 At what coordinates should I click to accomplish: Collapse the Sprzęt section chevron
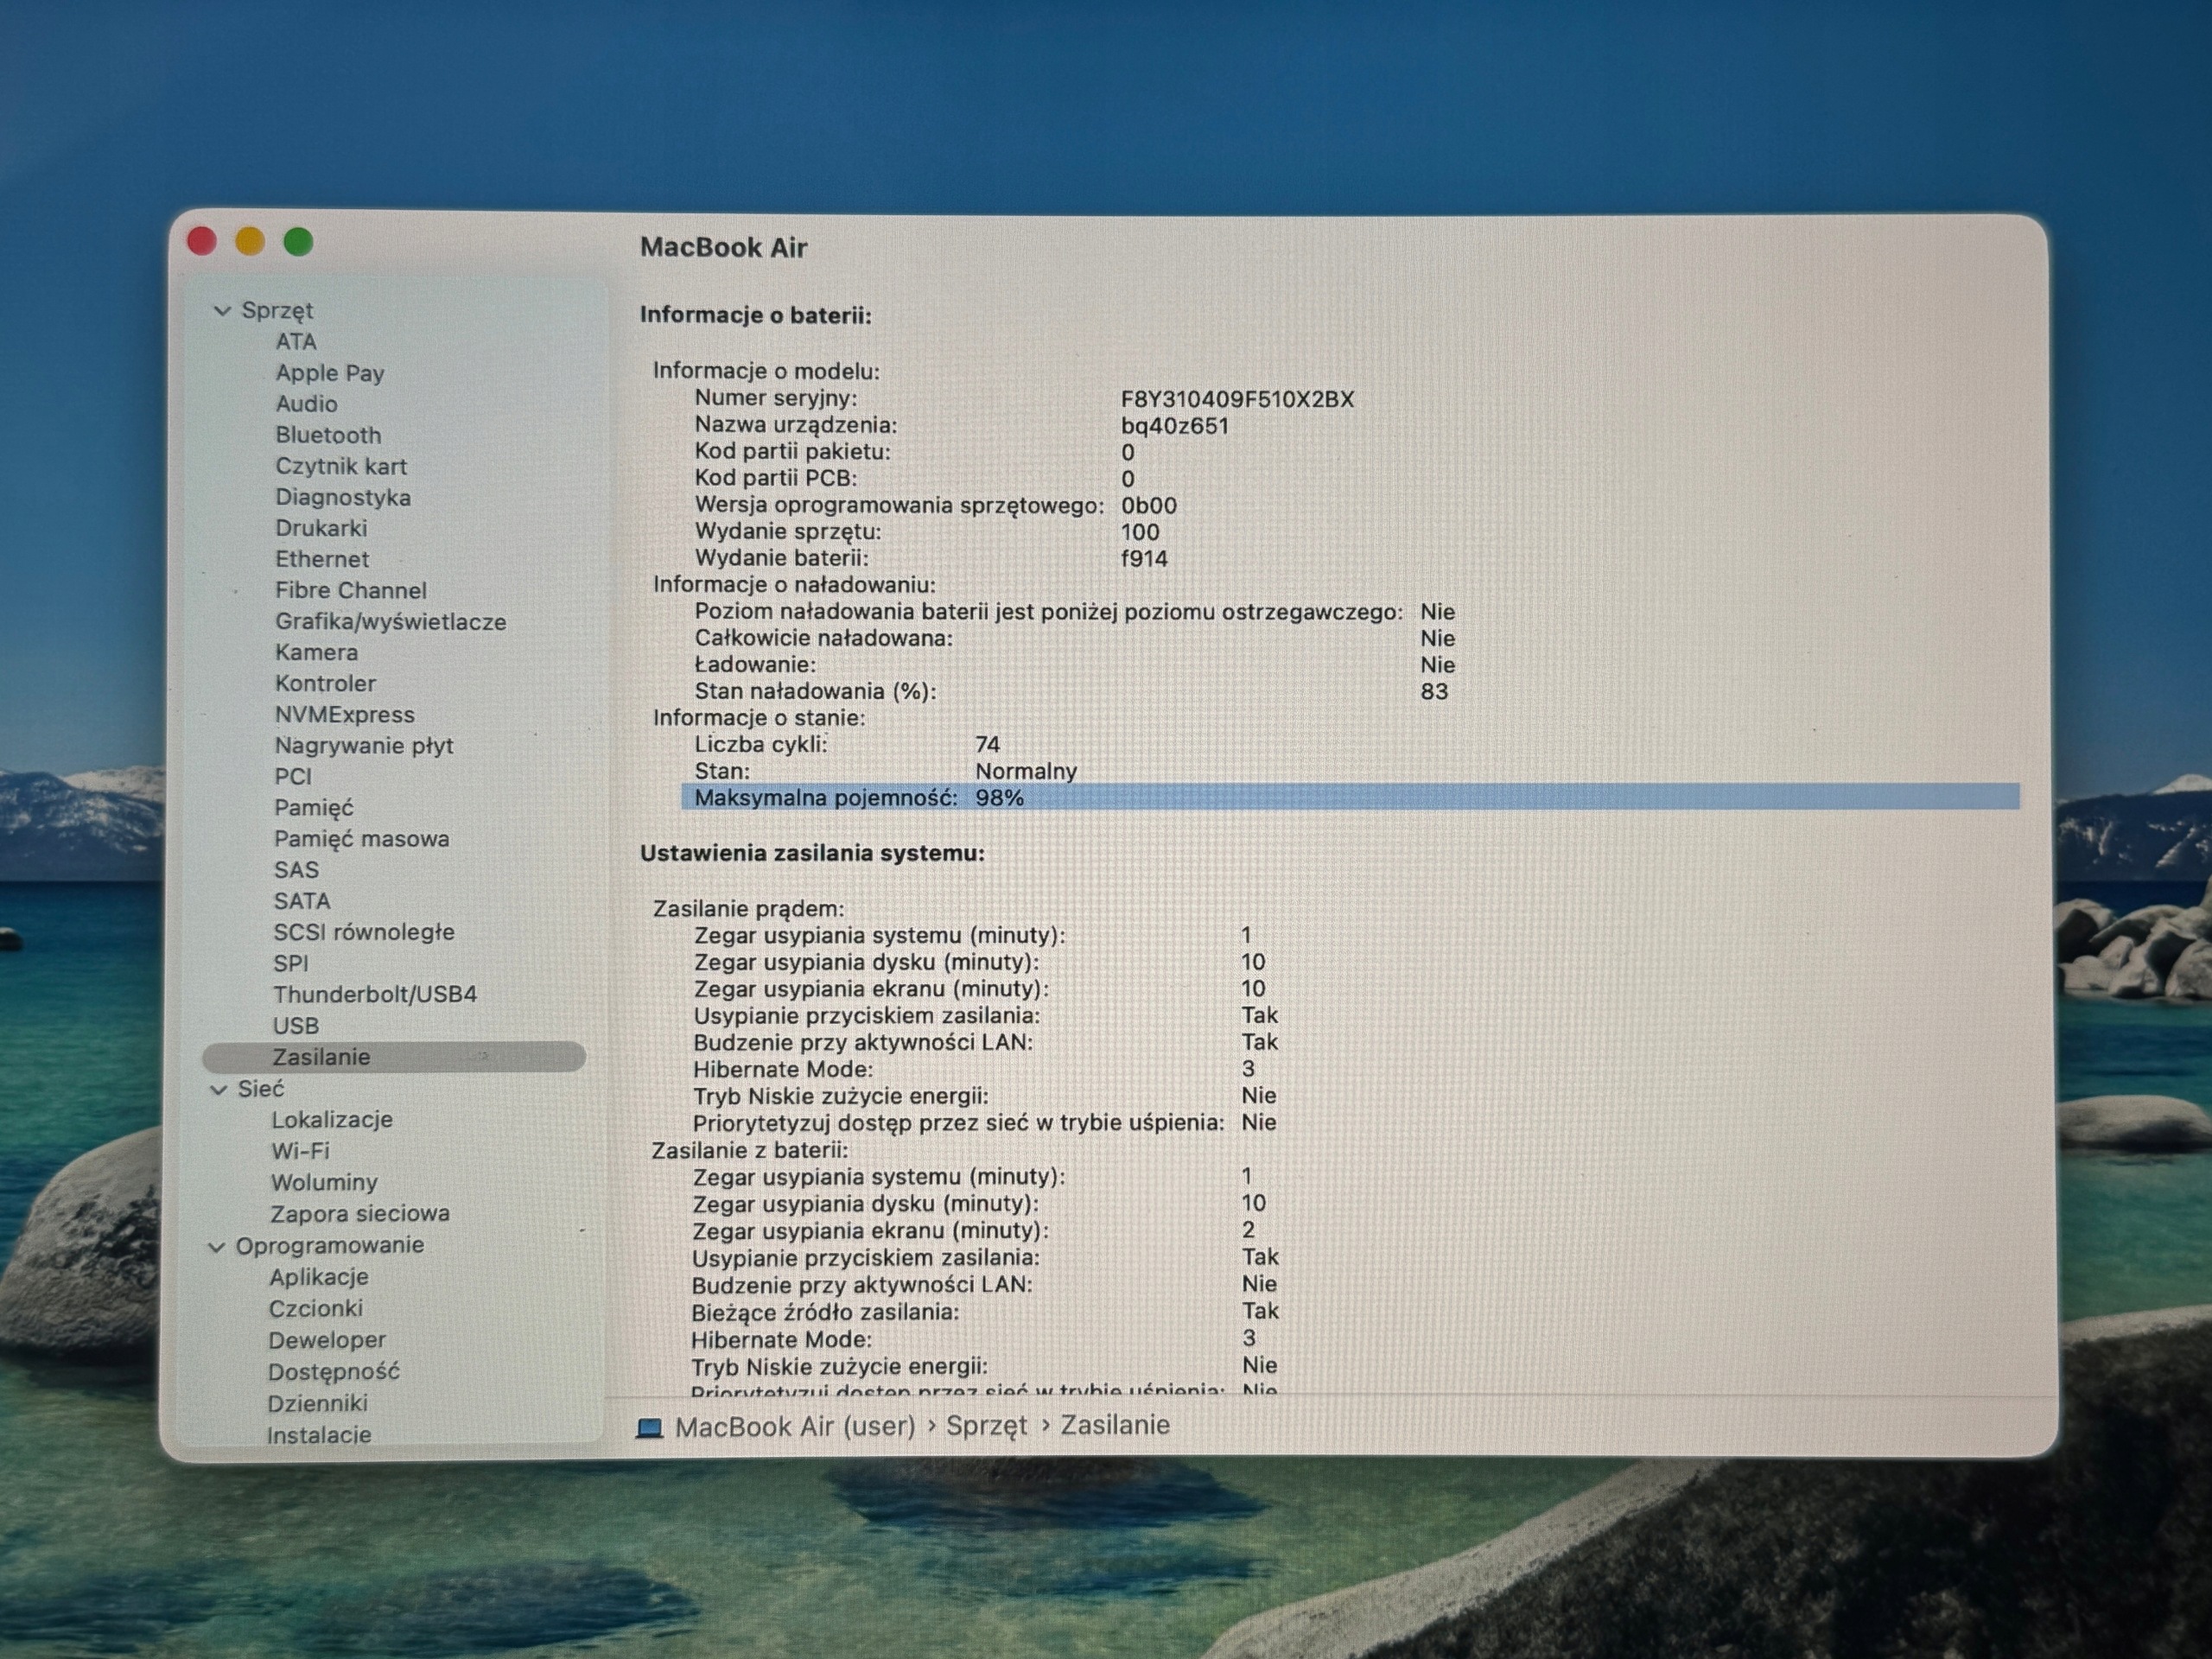pos(222,311)
